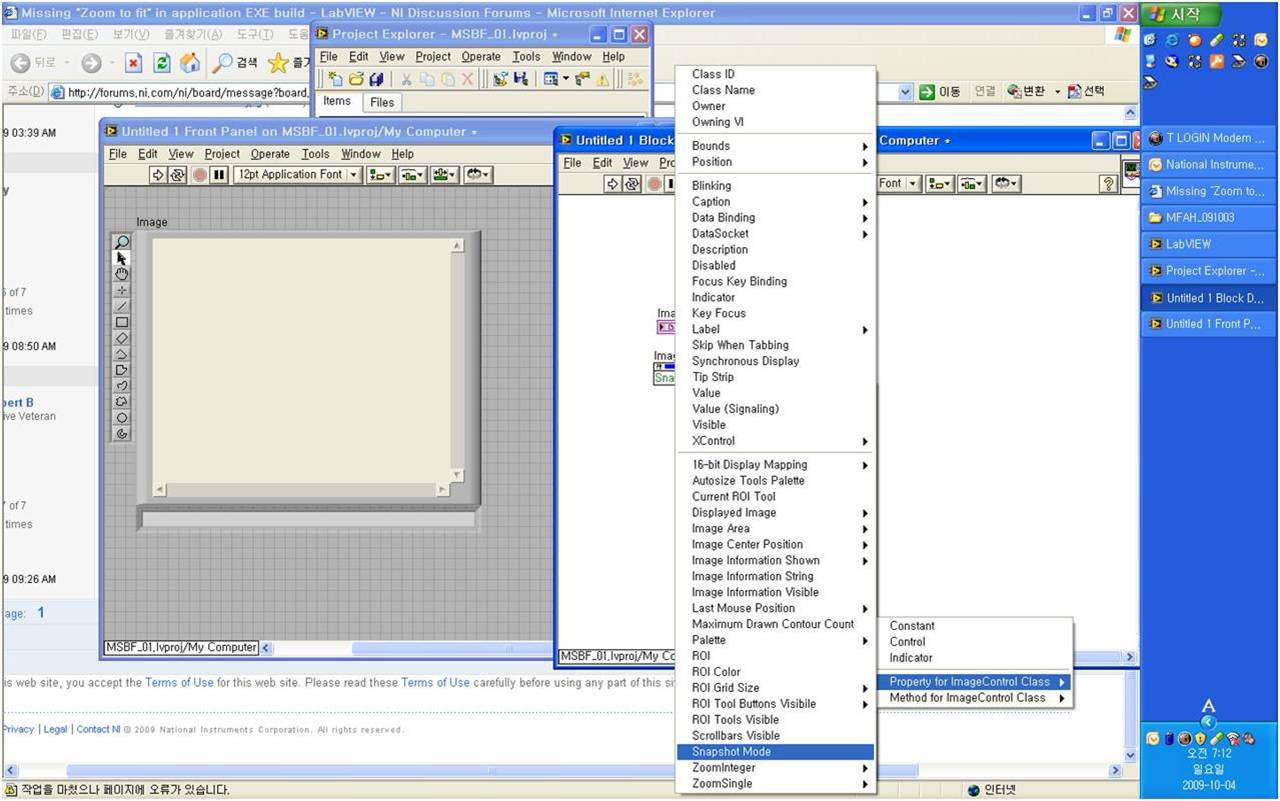Select the Line tool in Image palette

(x=122, y=306)
